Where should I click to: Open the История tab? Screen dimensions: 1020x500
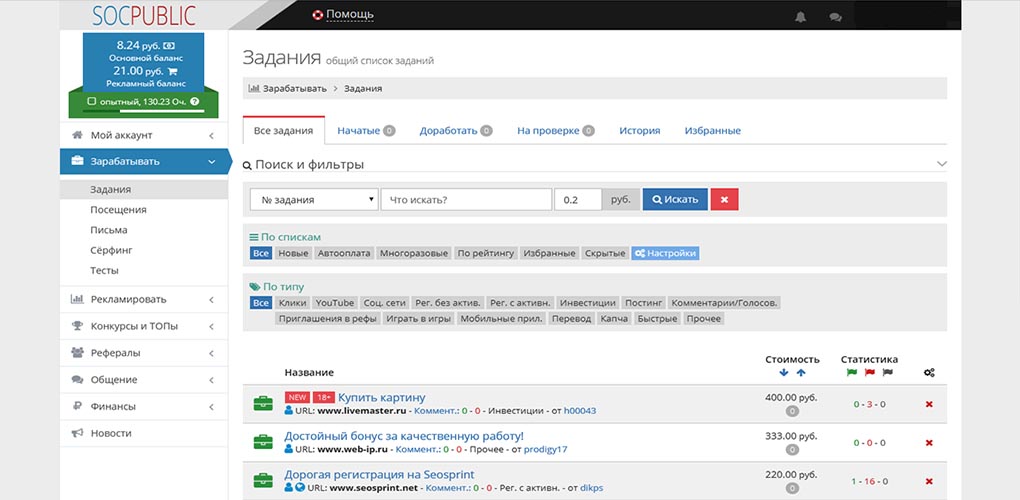tap(639, 131)
